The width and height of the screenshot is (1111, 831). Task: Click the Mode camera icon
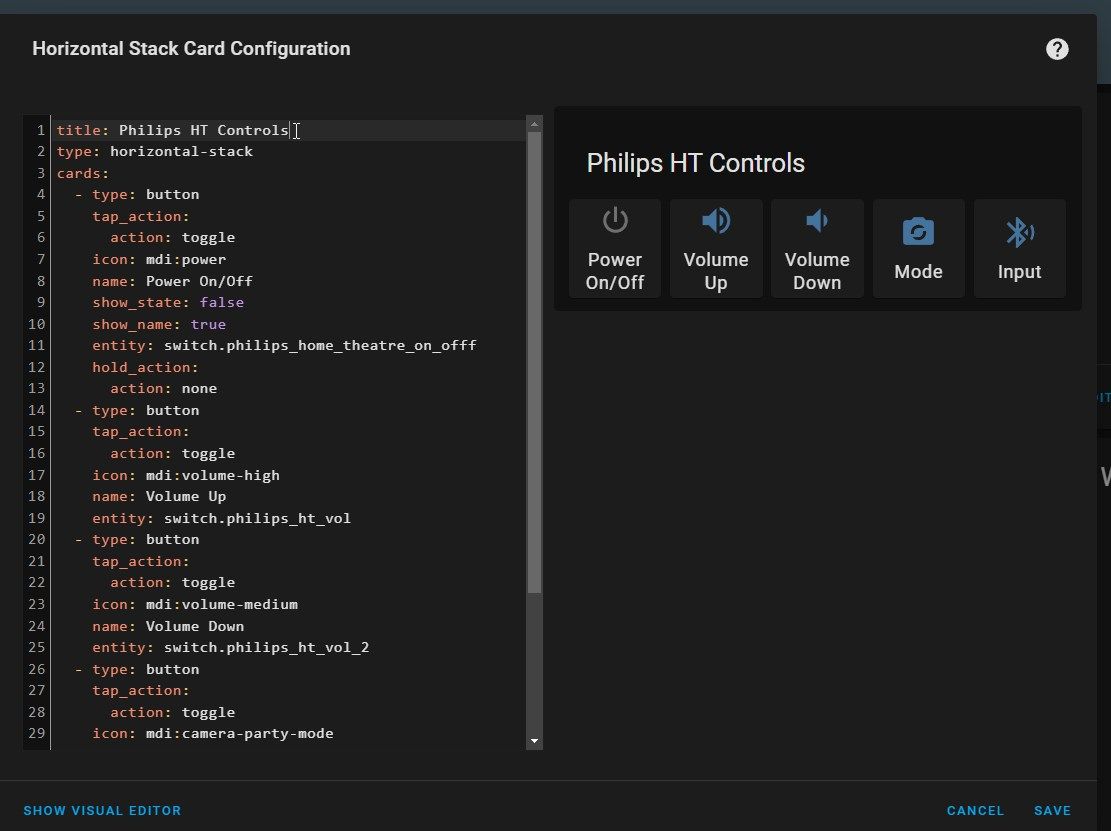[x=918, y=232]
